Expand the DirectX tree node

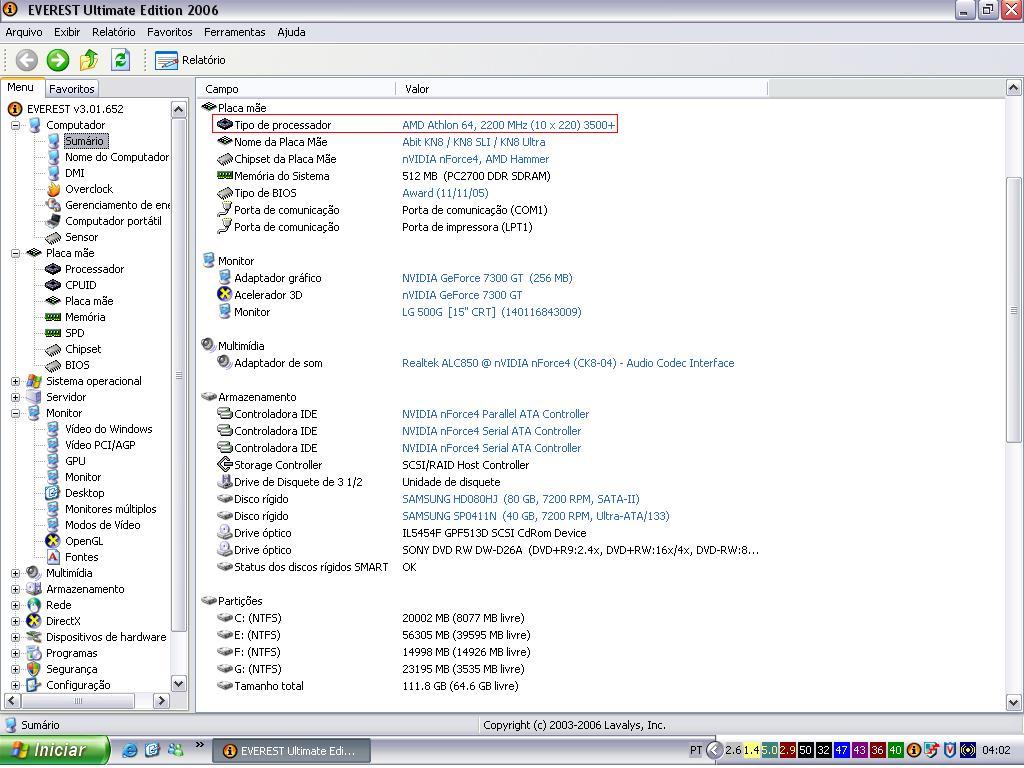pos(16,621)
